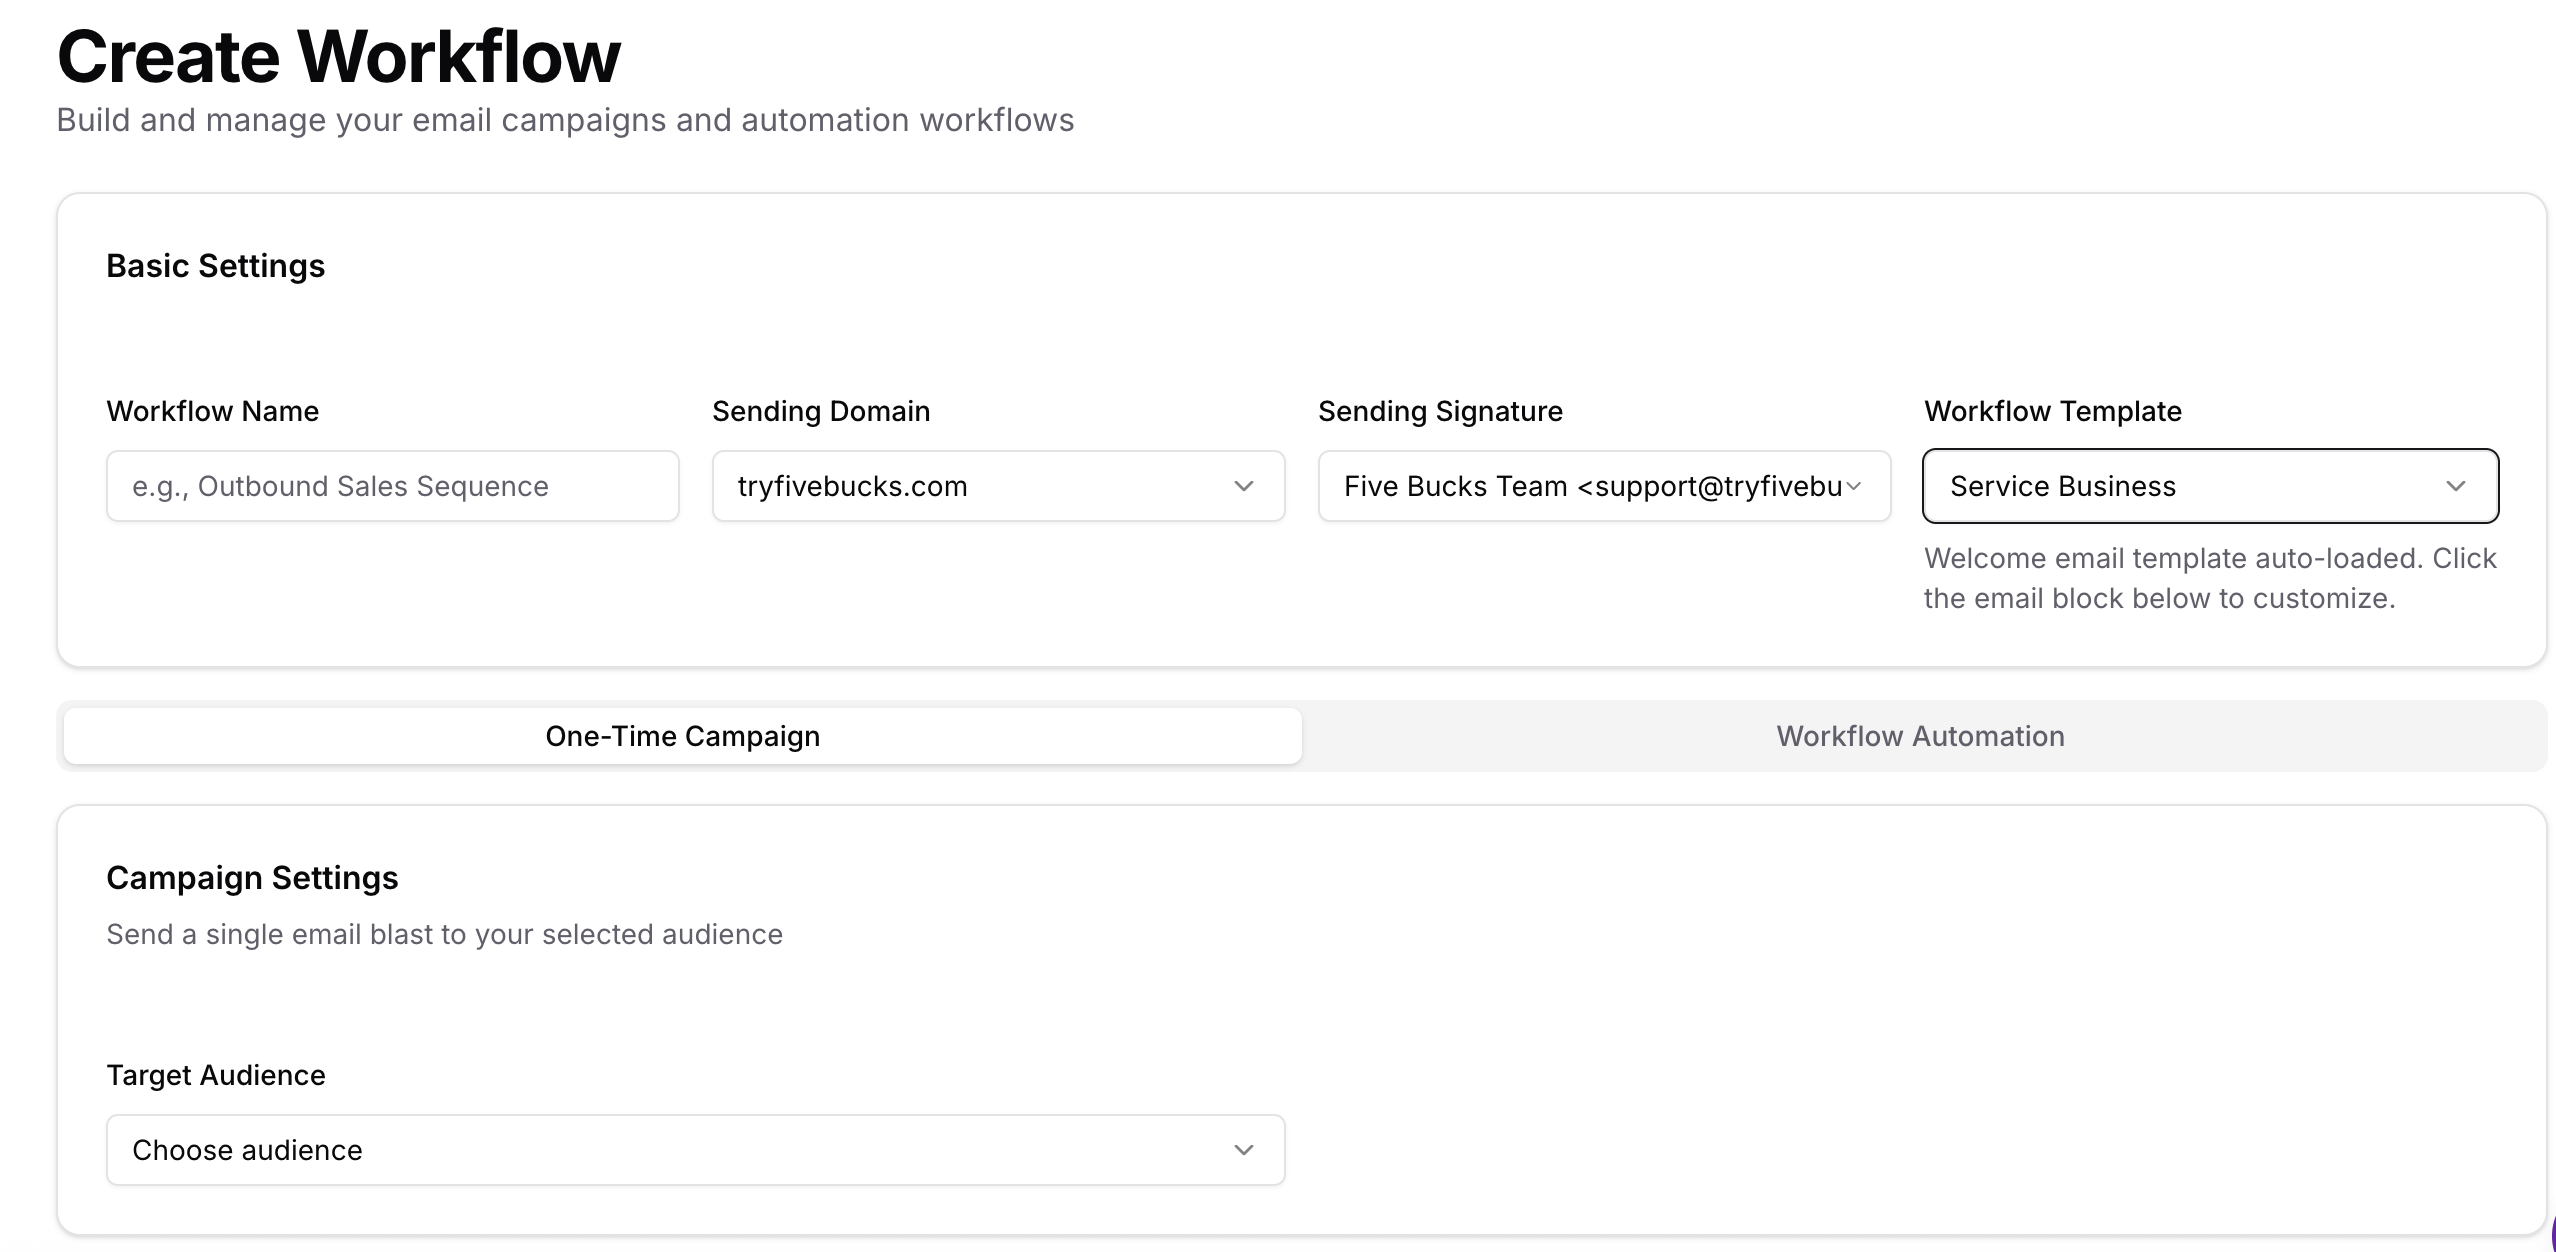Switch to the Workflow Automation tab

1920,736
